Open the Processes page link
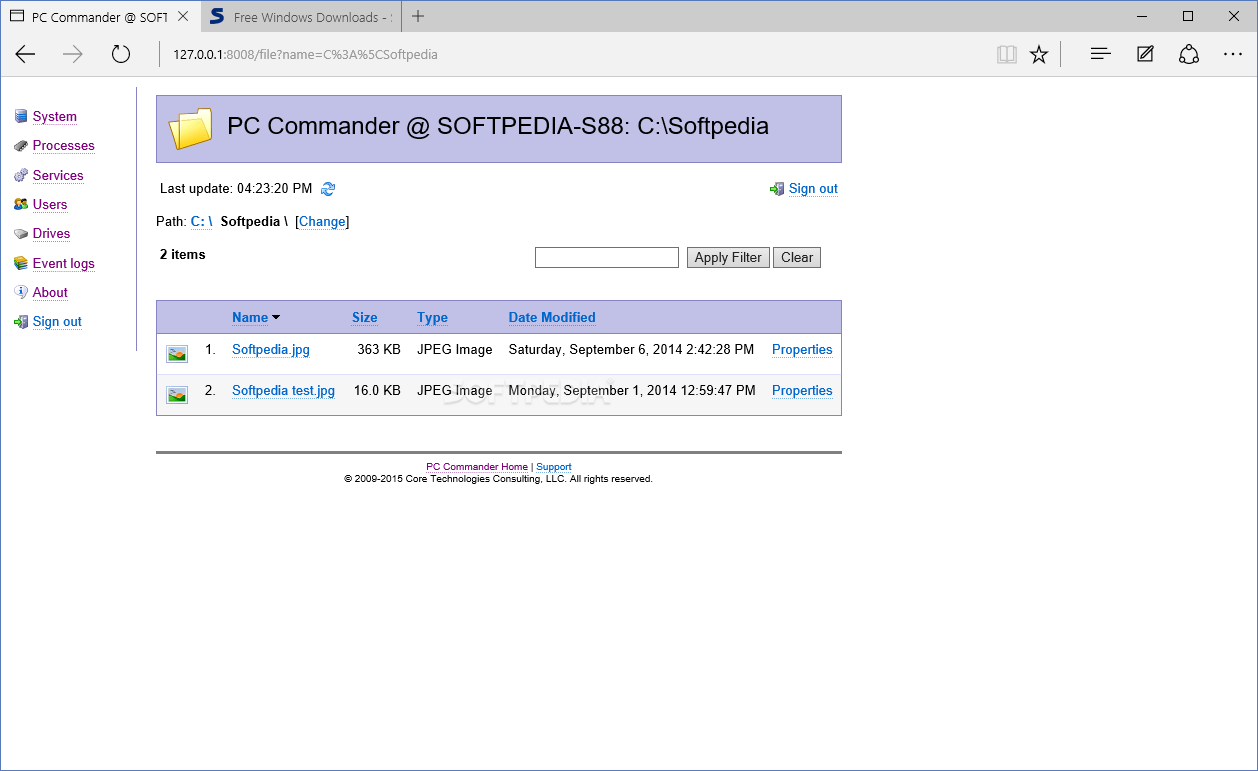Screen dimensions: 1258x771 pos(63,146)
